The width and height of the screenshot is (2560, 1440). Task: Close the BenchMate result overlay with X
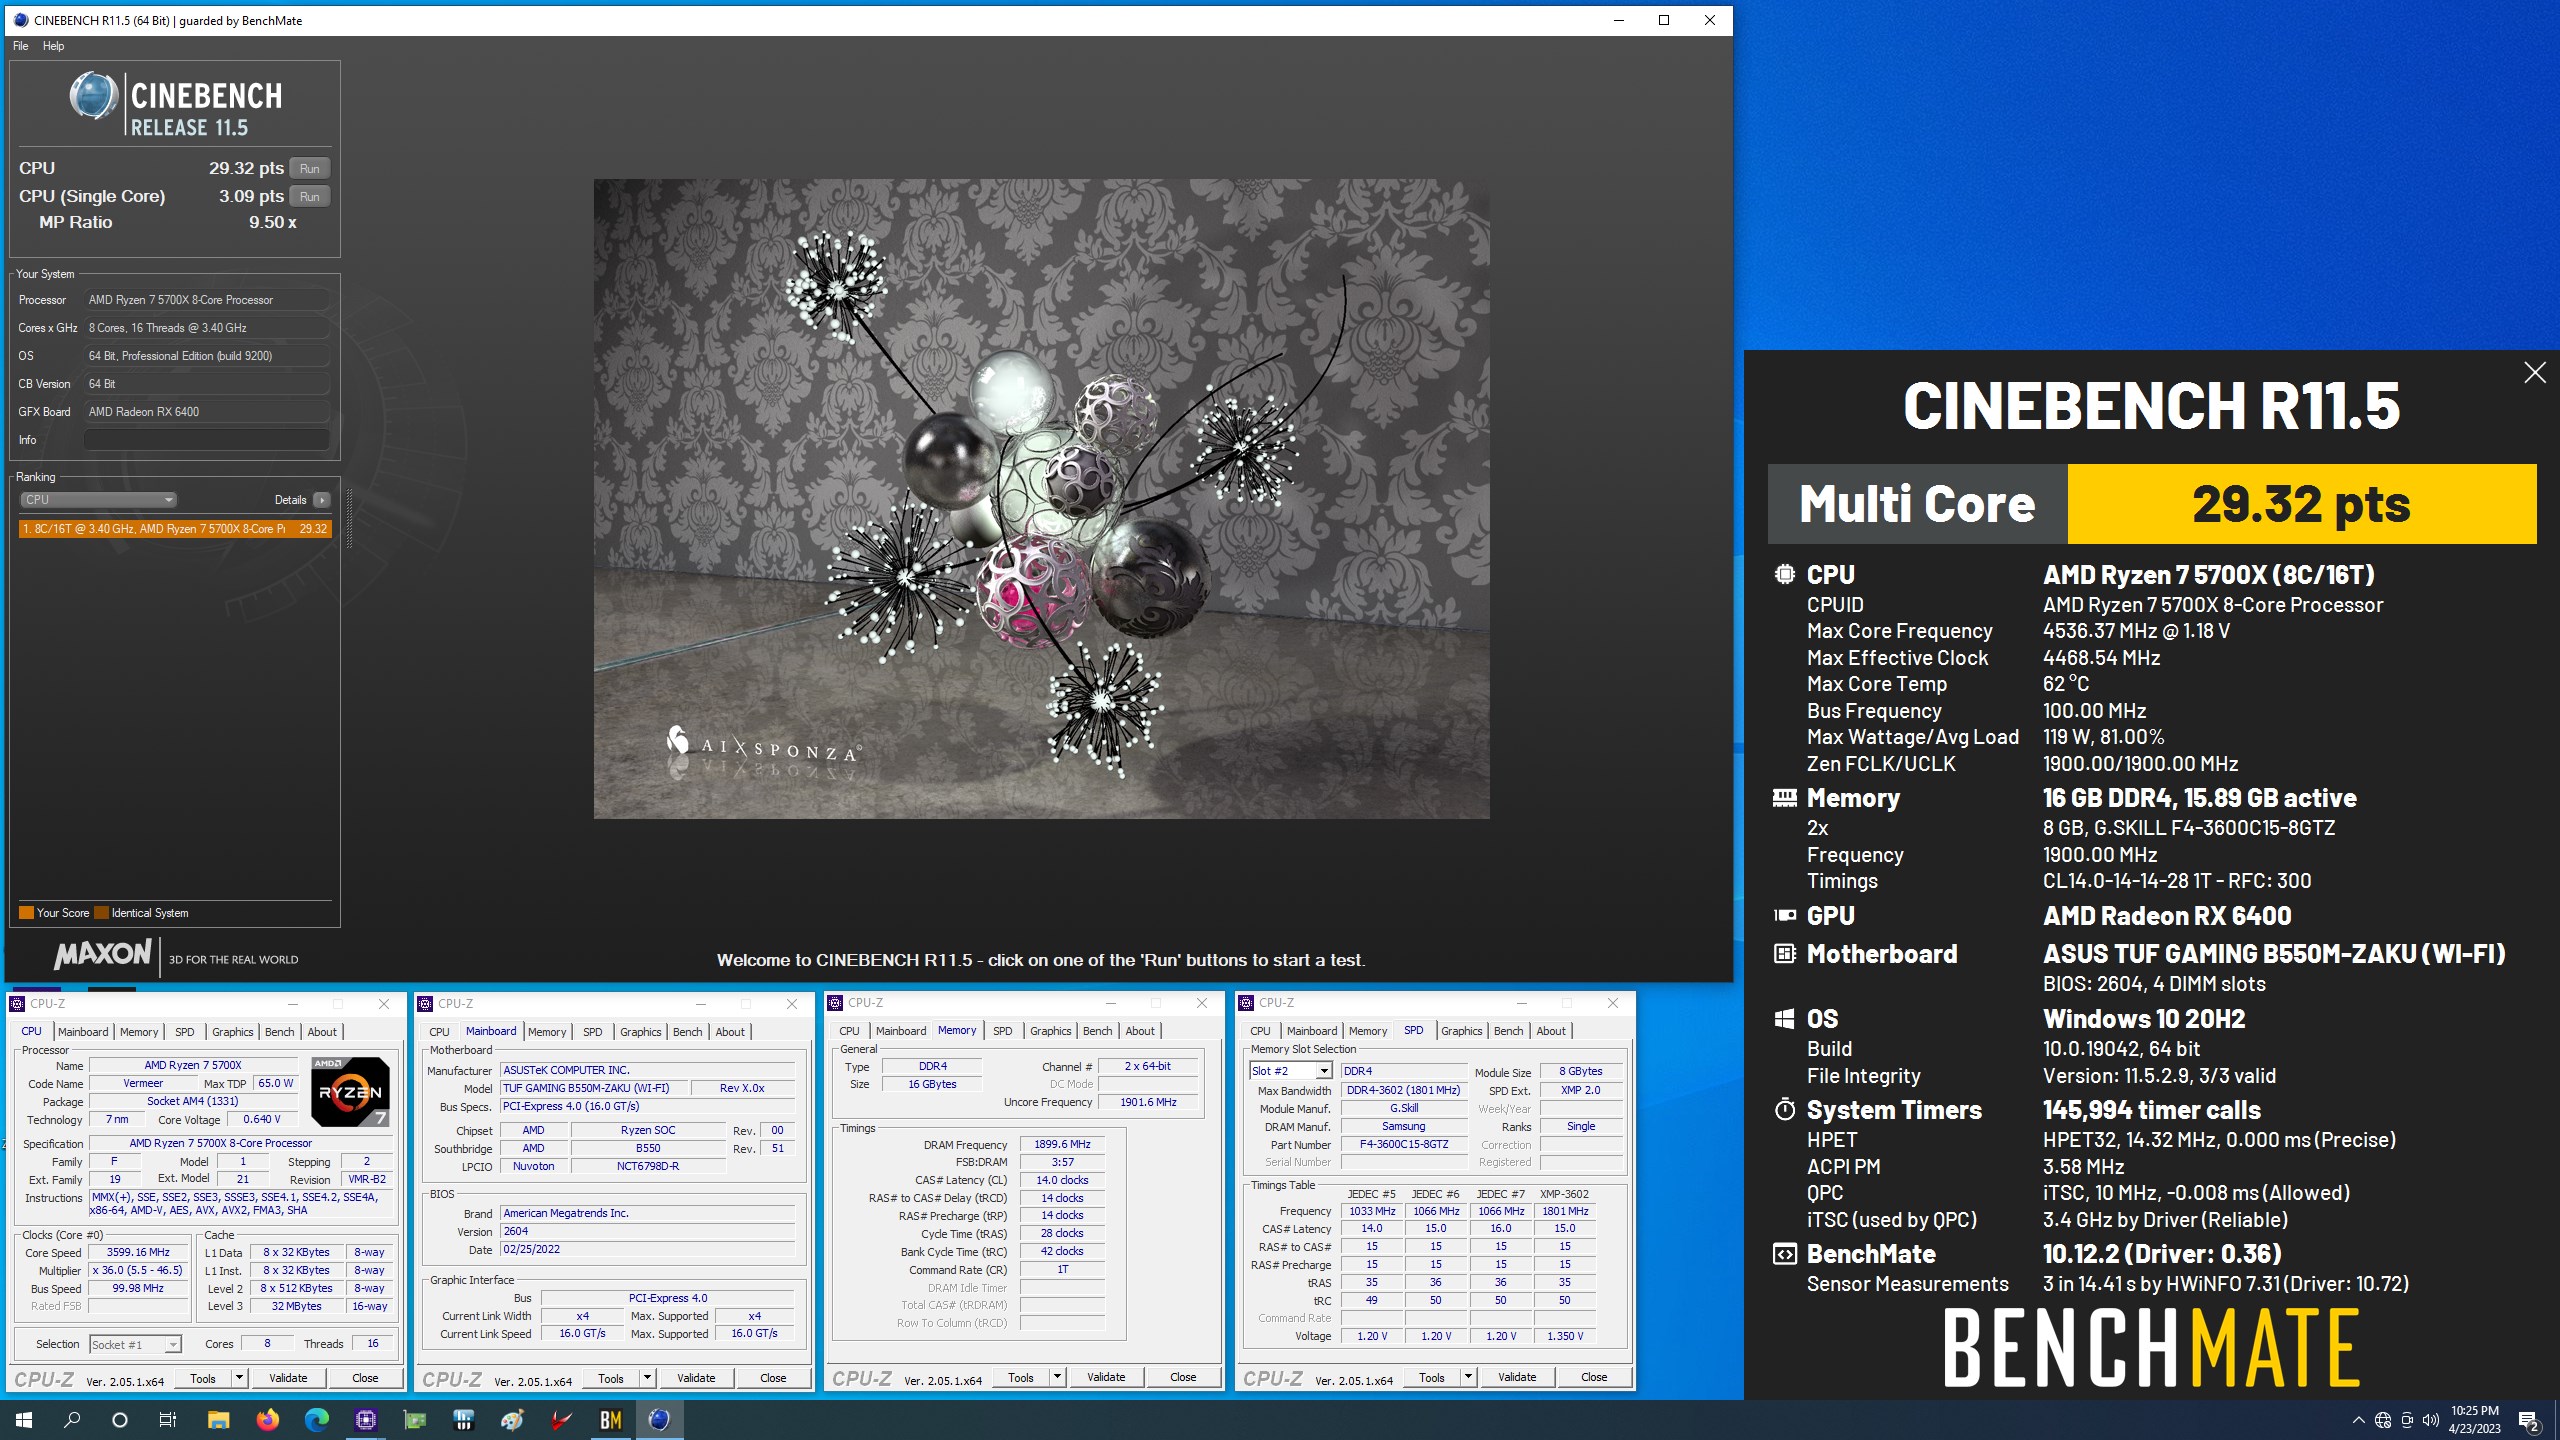tap(2534, 373)
